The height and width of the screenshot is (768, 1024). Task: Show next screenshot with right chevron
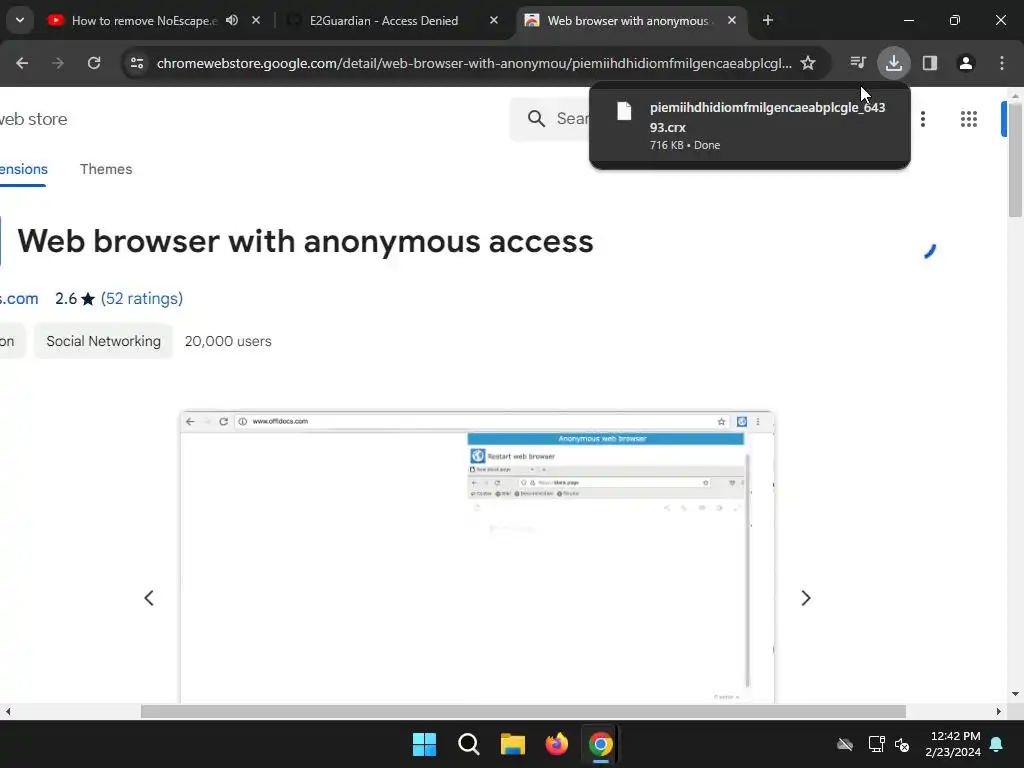coord(806,598)
